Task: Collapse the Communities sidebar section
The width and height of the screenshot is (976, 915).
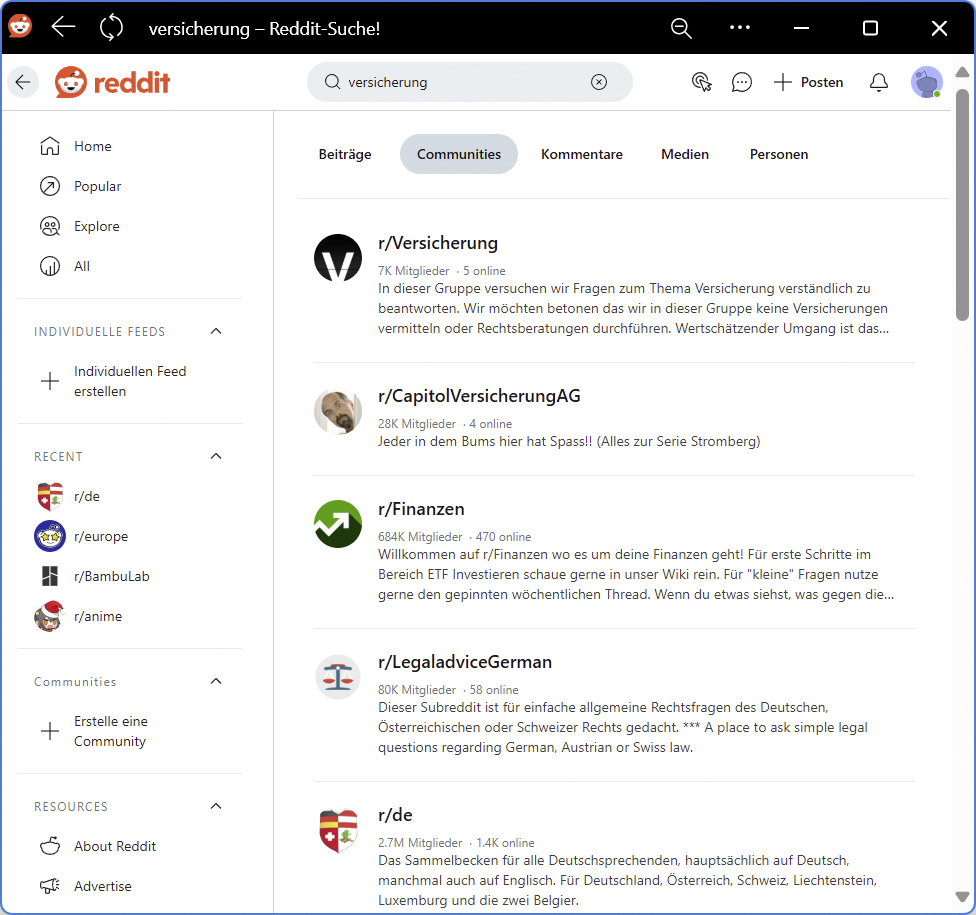Action: (216, 681)
